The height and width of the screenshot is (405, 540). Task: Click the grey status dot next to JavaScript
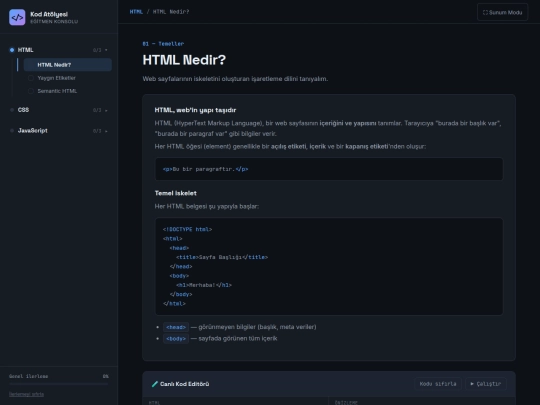12,131
